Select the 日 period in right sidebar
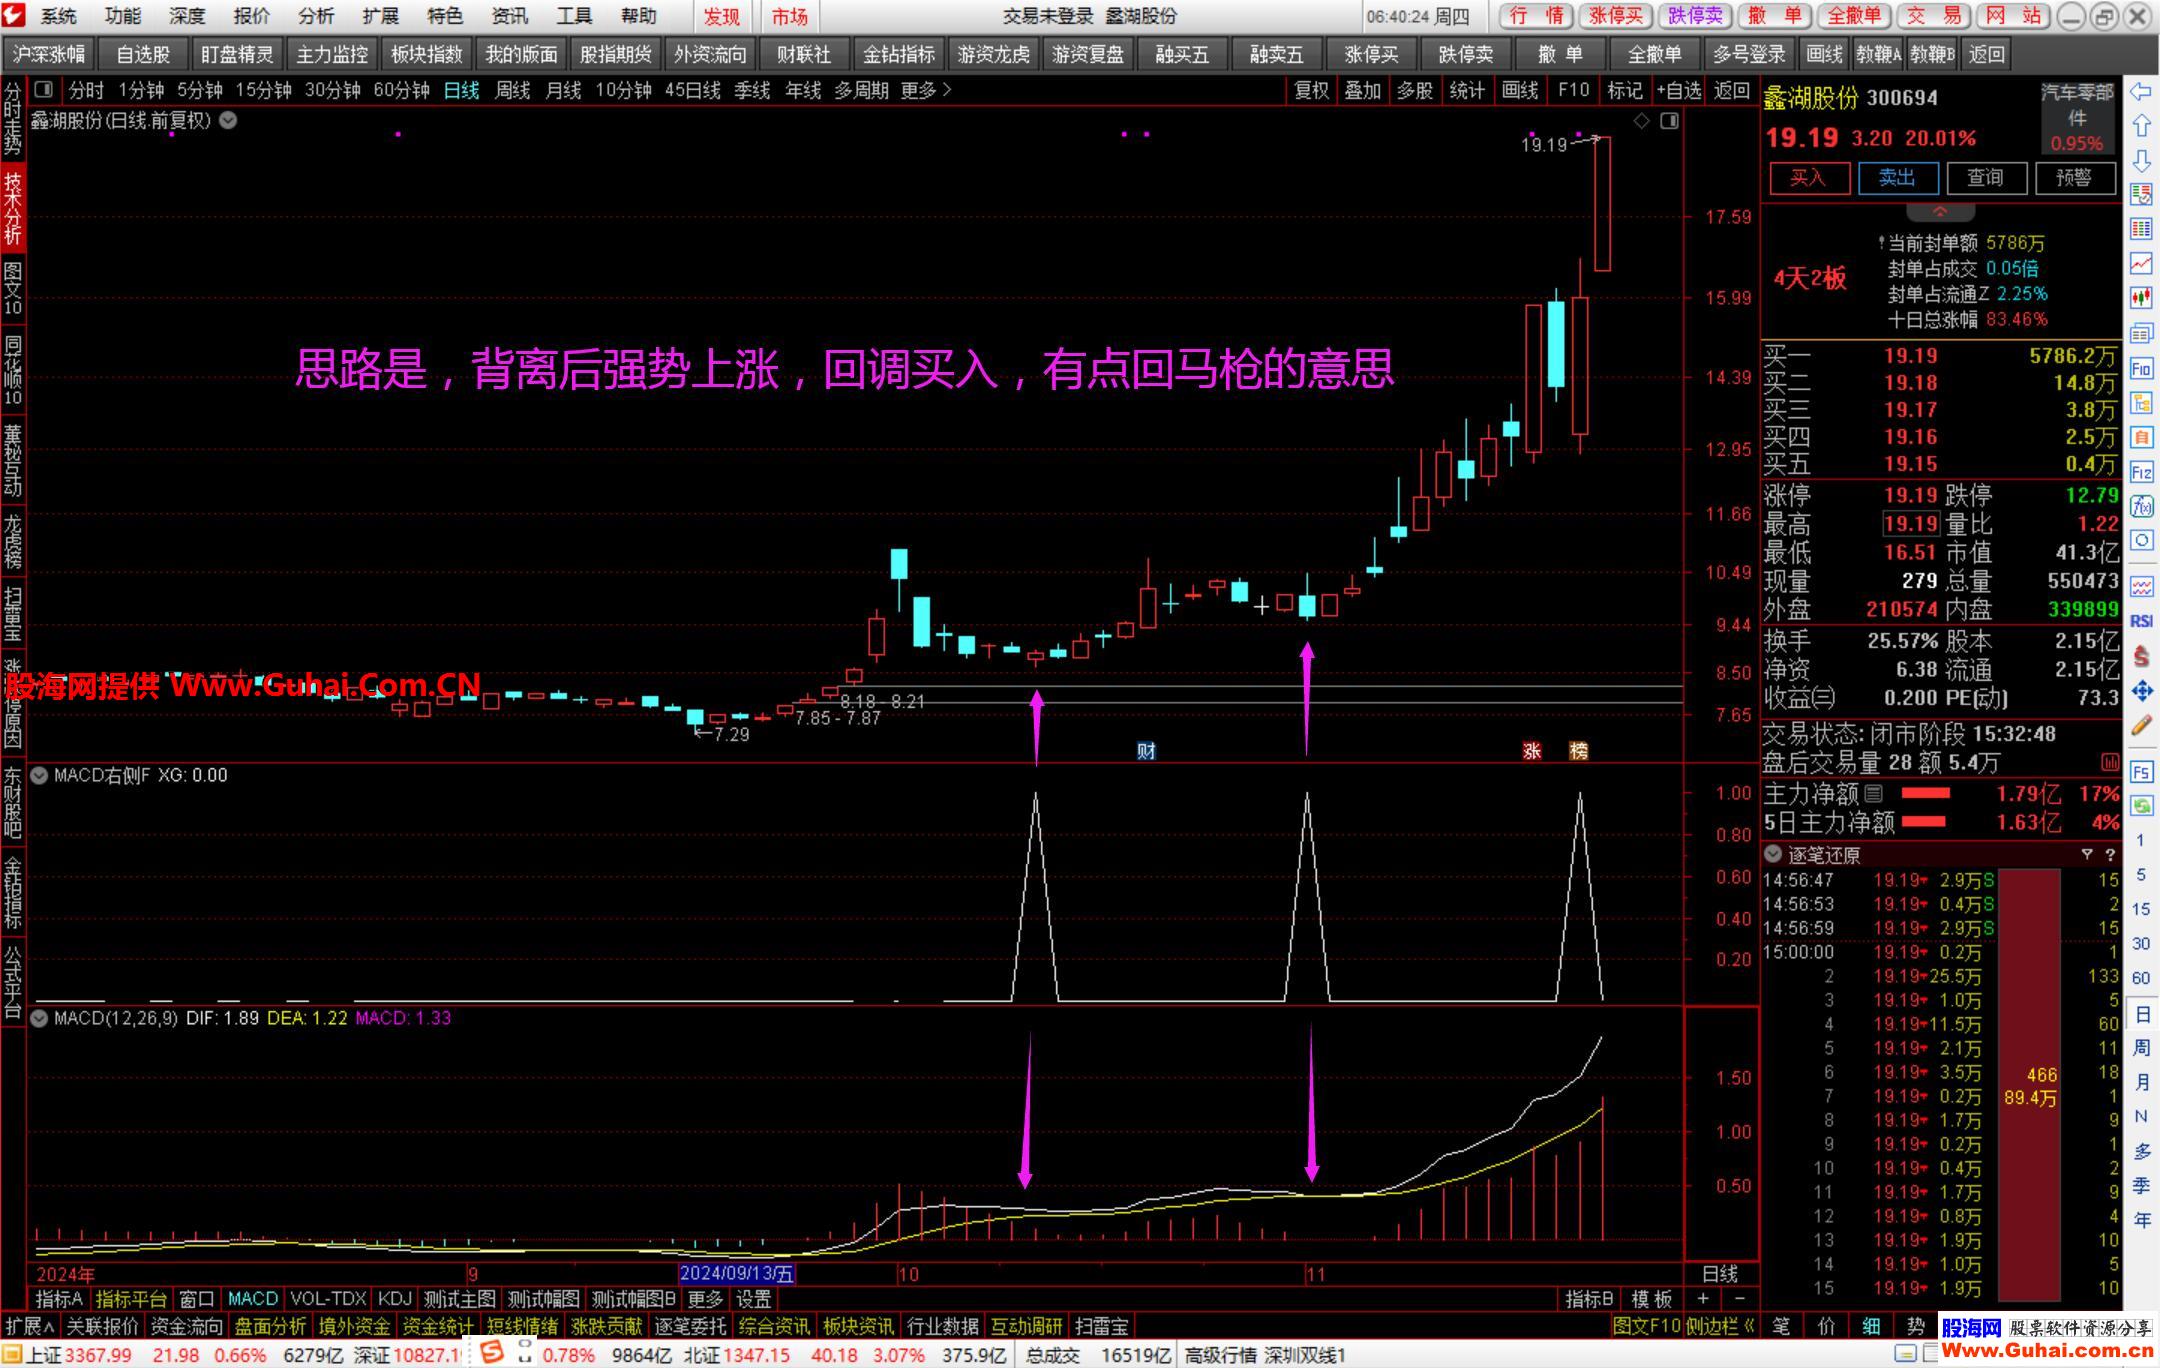 pos(2141,1015)
